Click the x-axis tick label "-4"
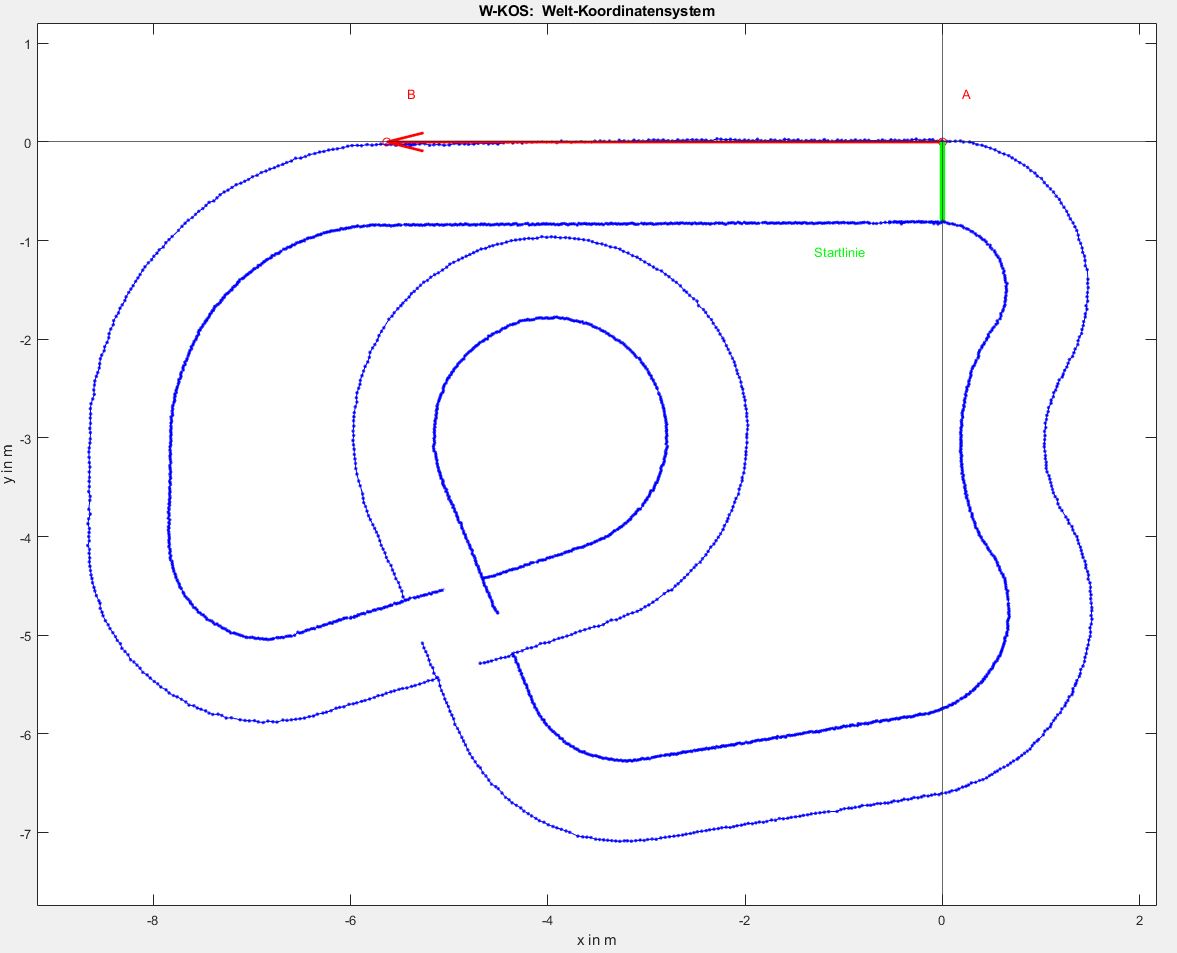 pyautogui.click(x=547, y=920)
